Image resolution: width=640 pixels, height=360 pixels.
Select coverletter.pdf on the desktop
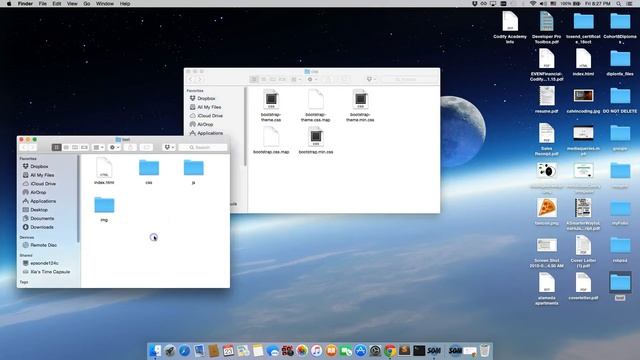583,286
